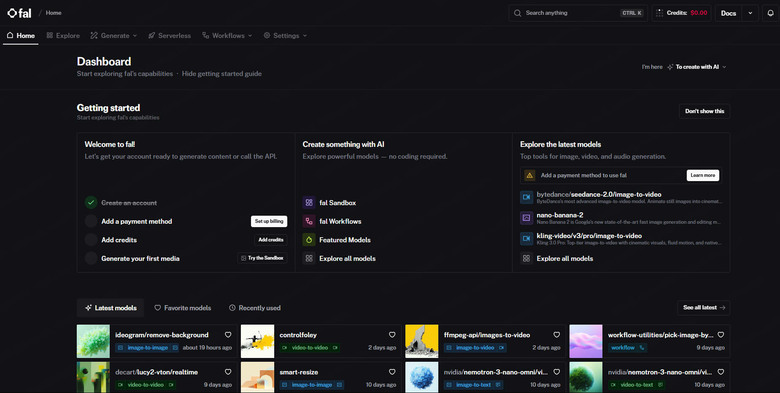Click Hide getting started guide link
Viewport: 780px width, 393px height.
222,74
